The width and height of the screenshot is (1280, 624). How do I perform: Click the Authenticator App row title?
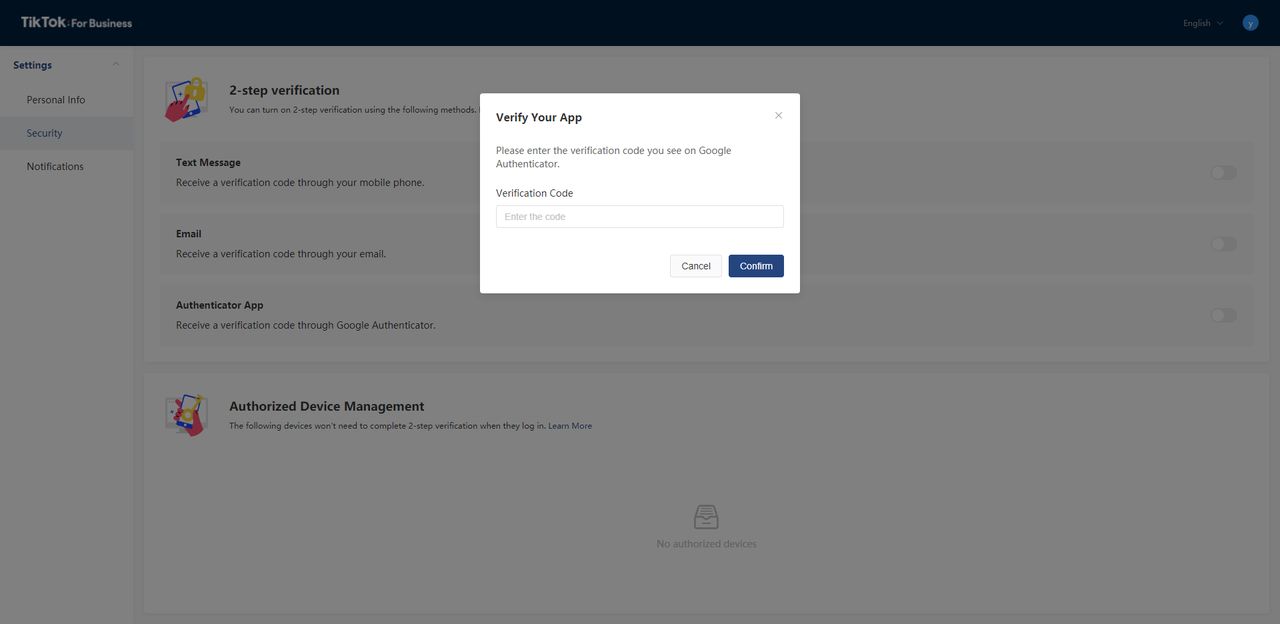point(220,305)
